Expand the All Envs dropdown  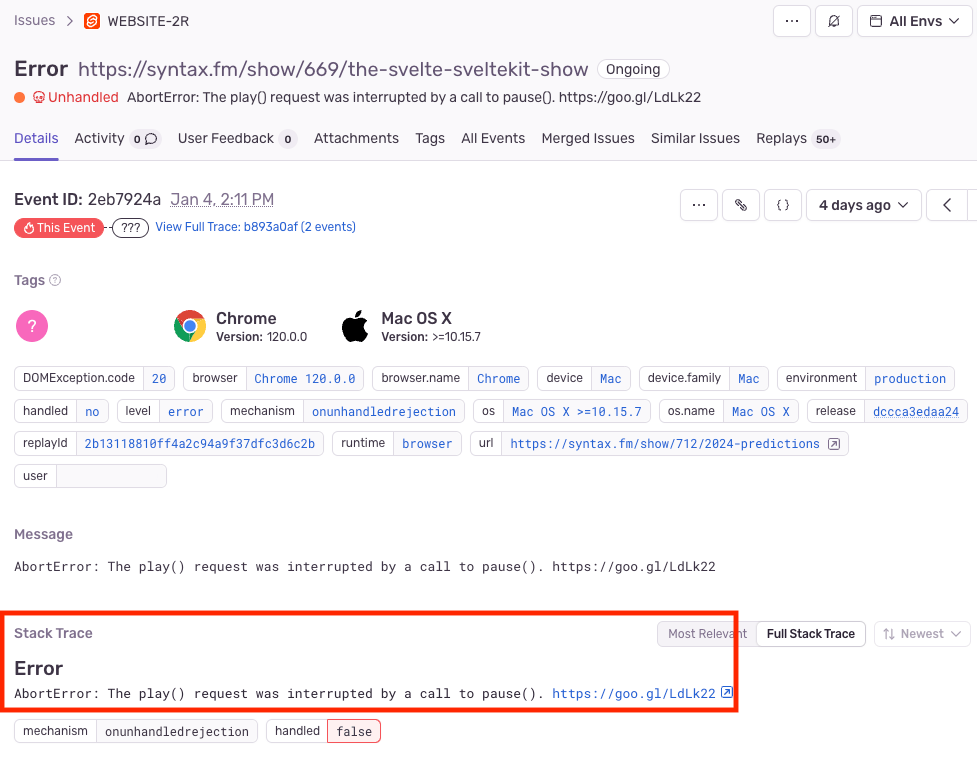[915, 21]
